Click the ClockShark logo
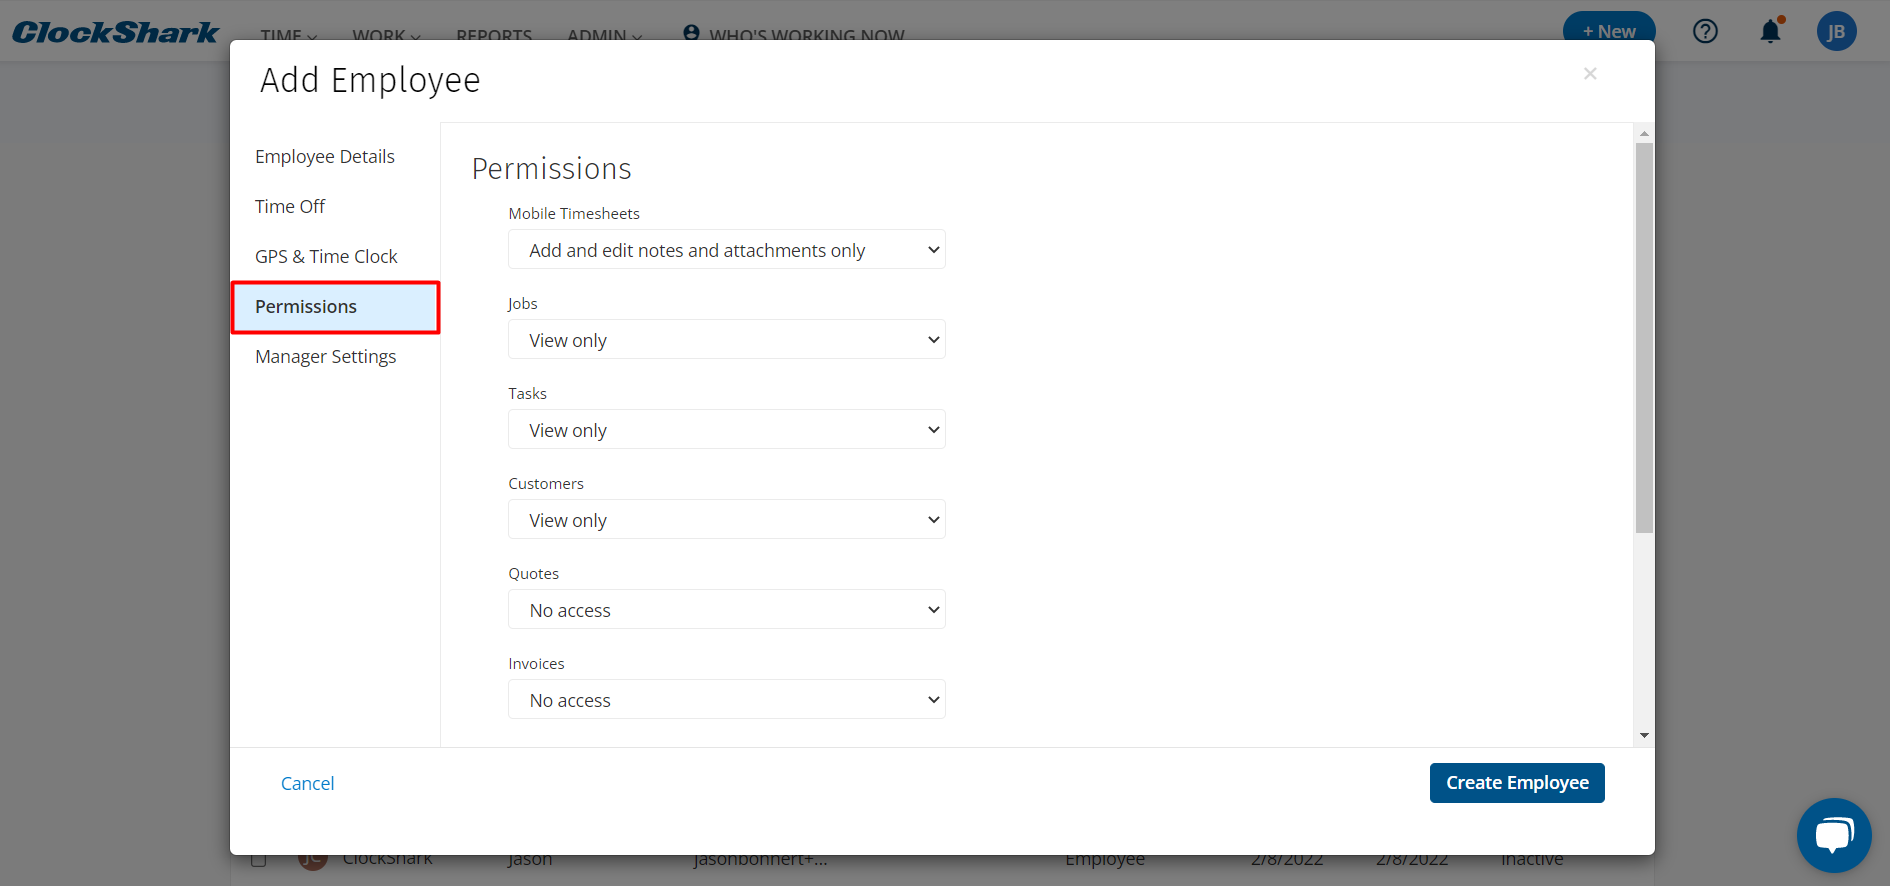 click(115, 32)
